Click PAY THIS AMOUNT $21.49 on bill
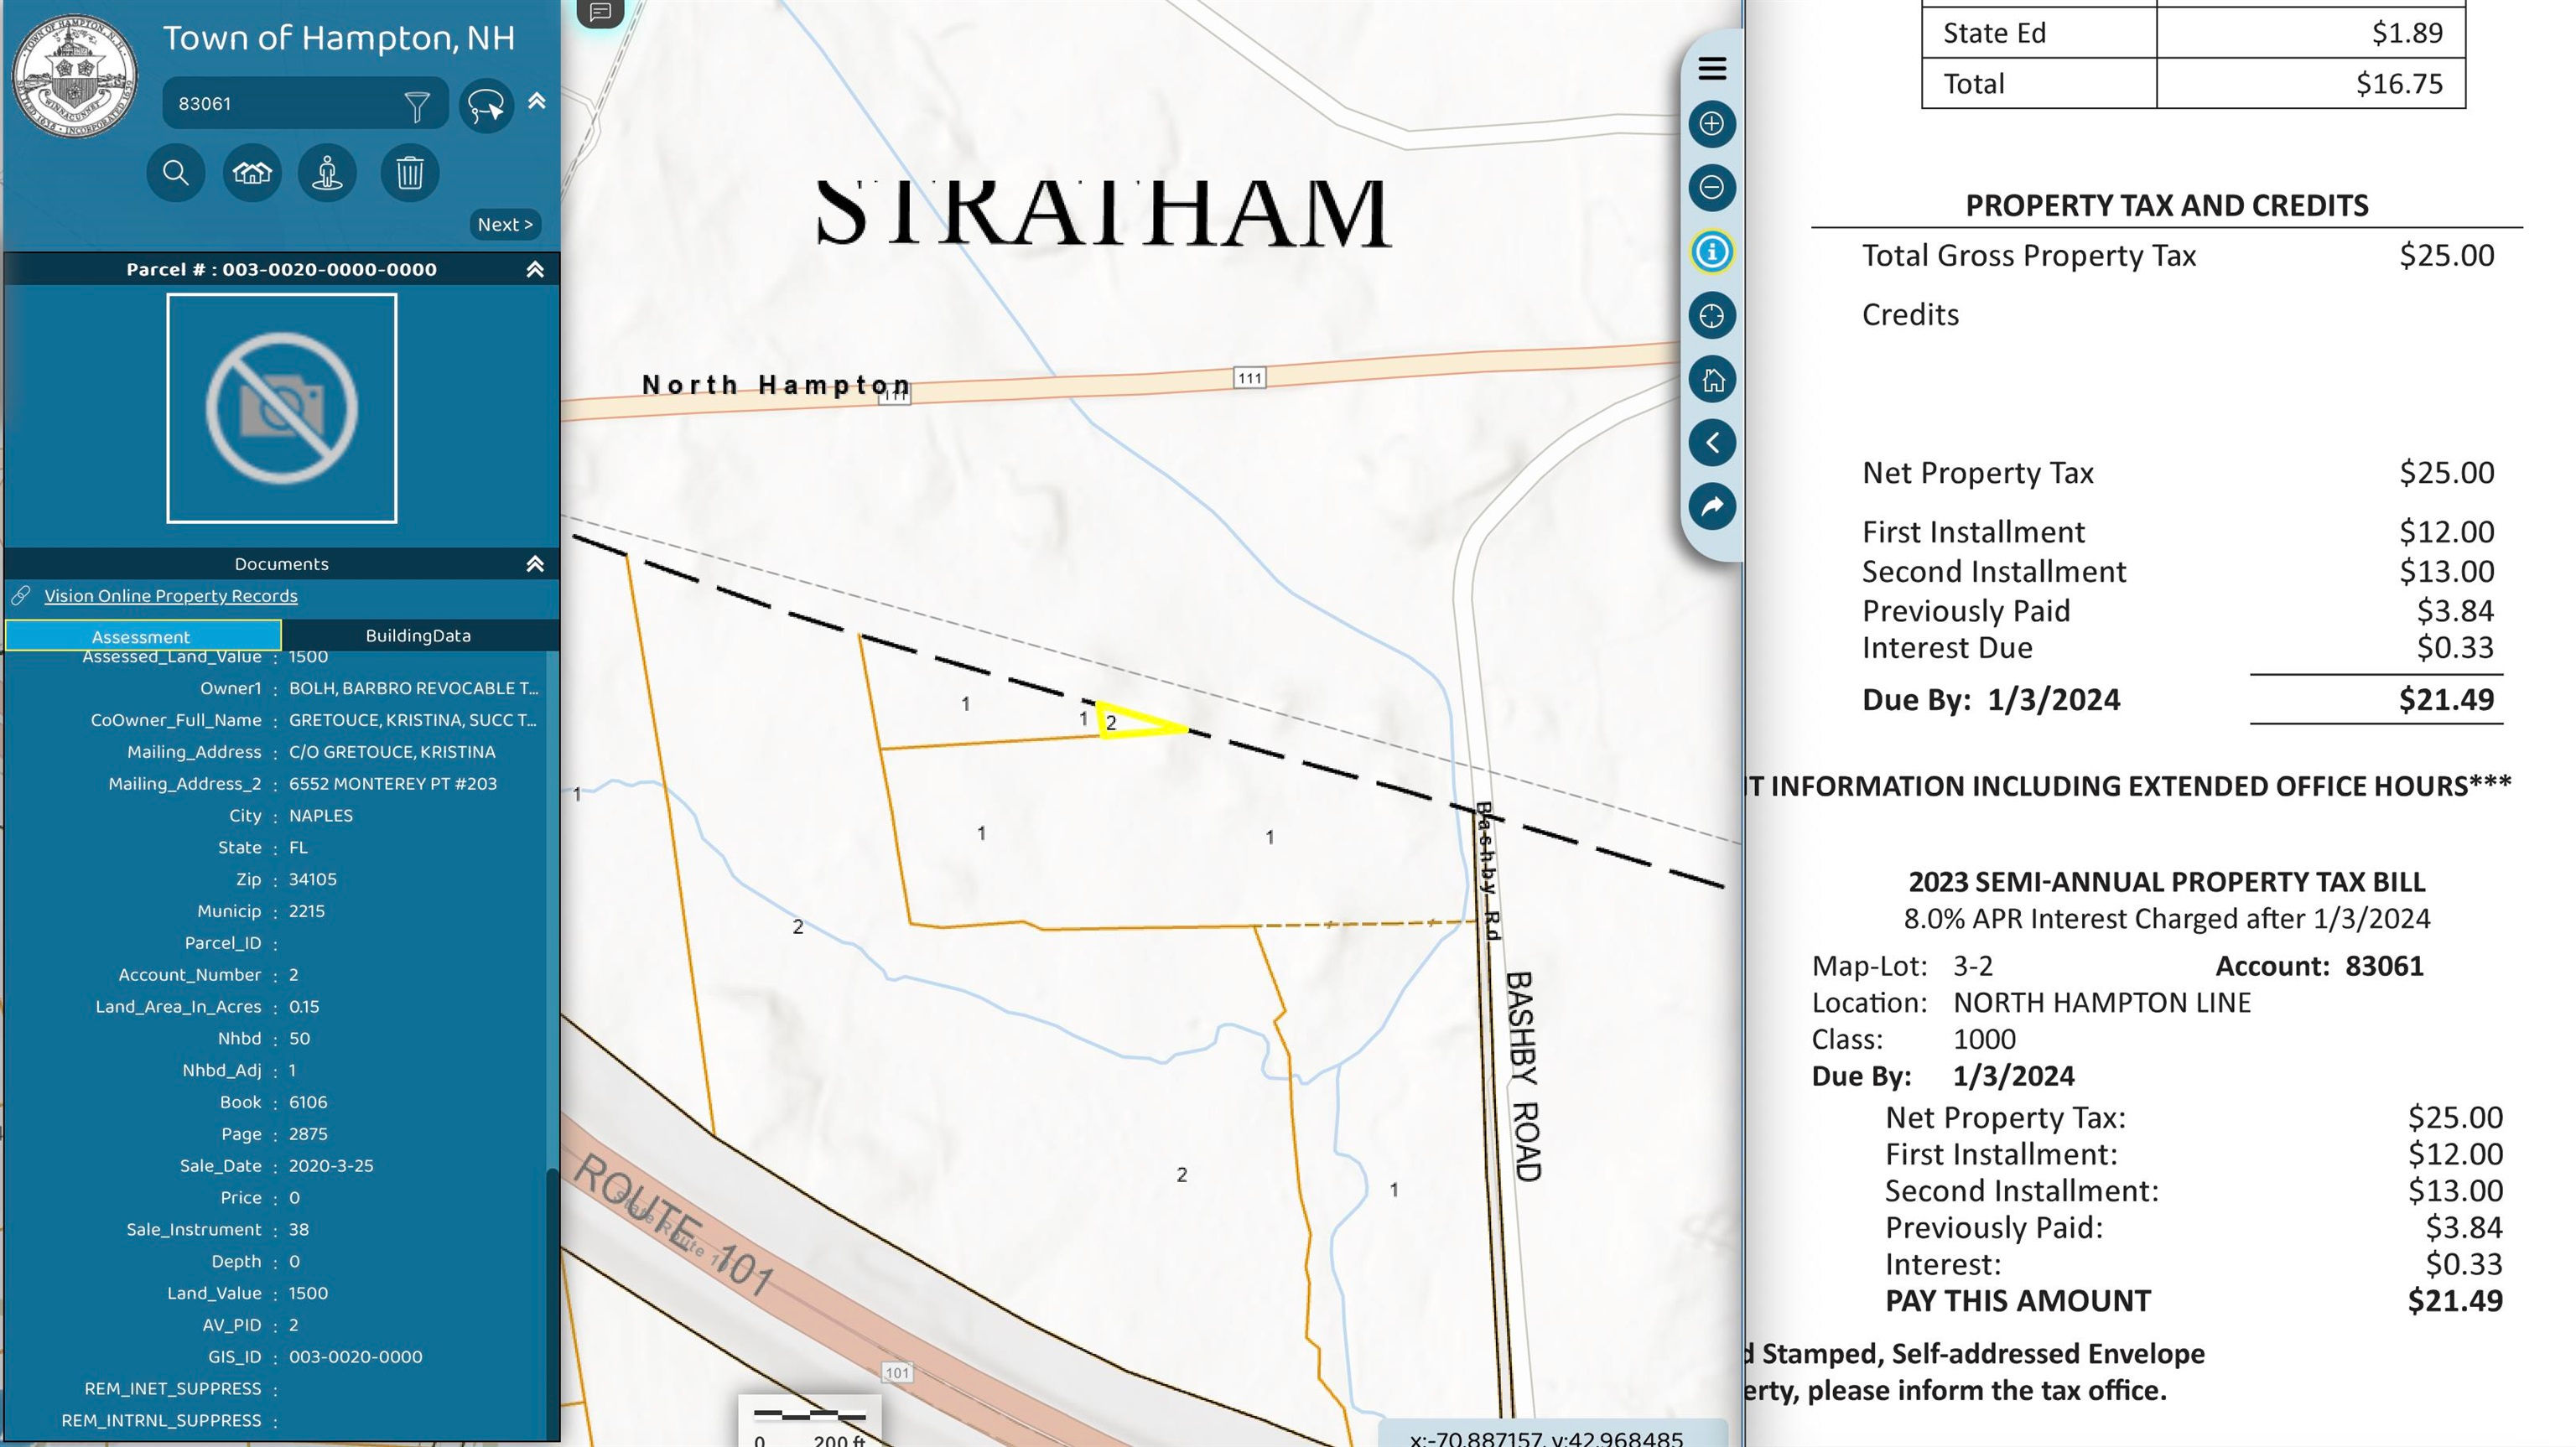 2194,1301
